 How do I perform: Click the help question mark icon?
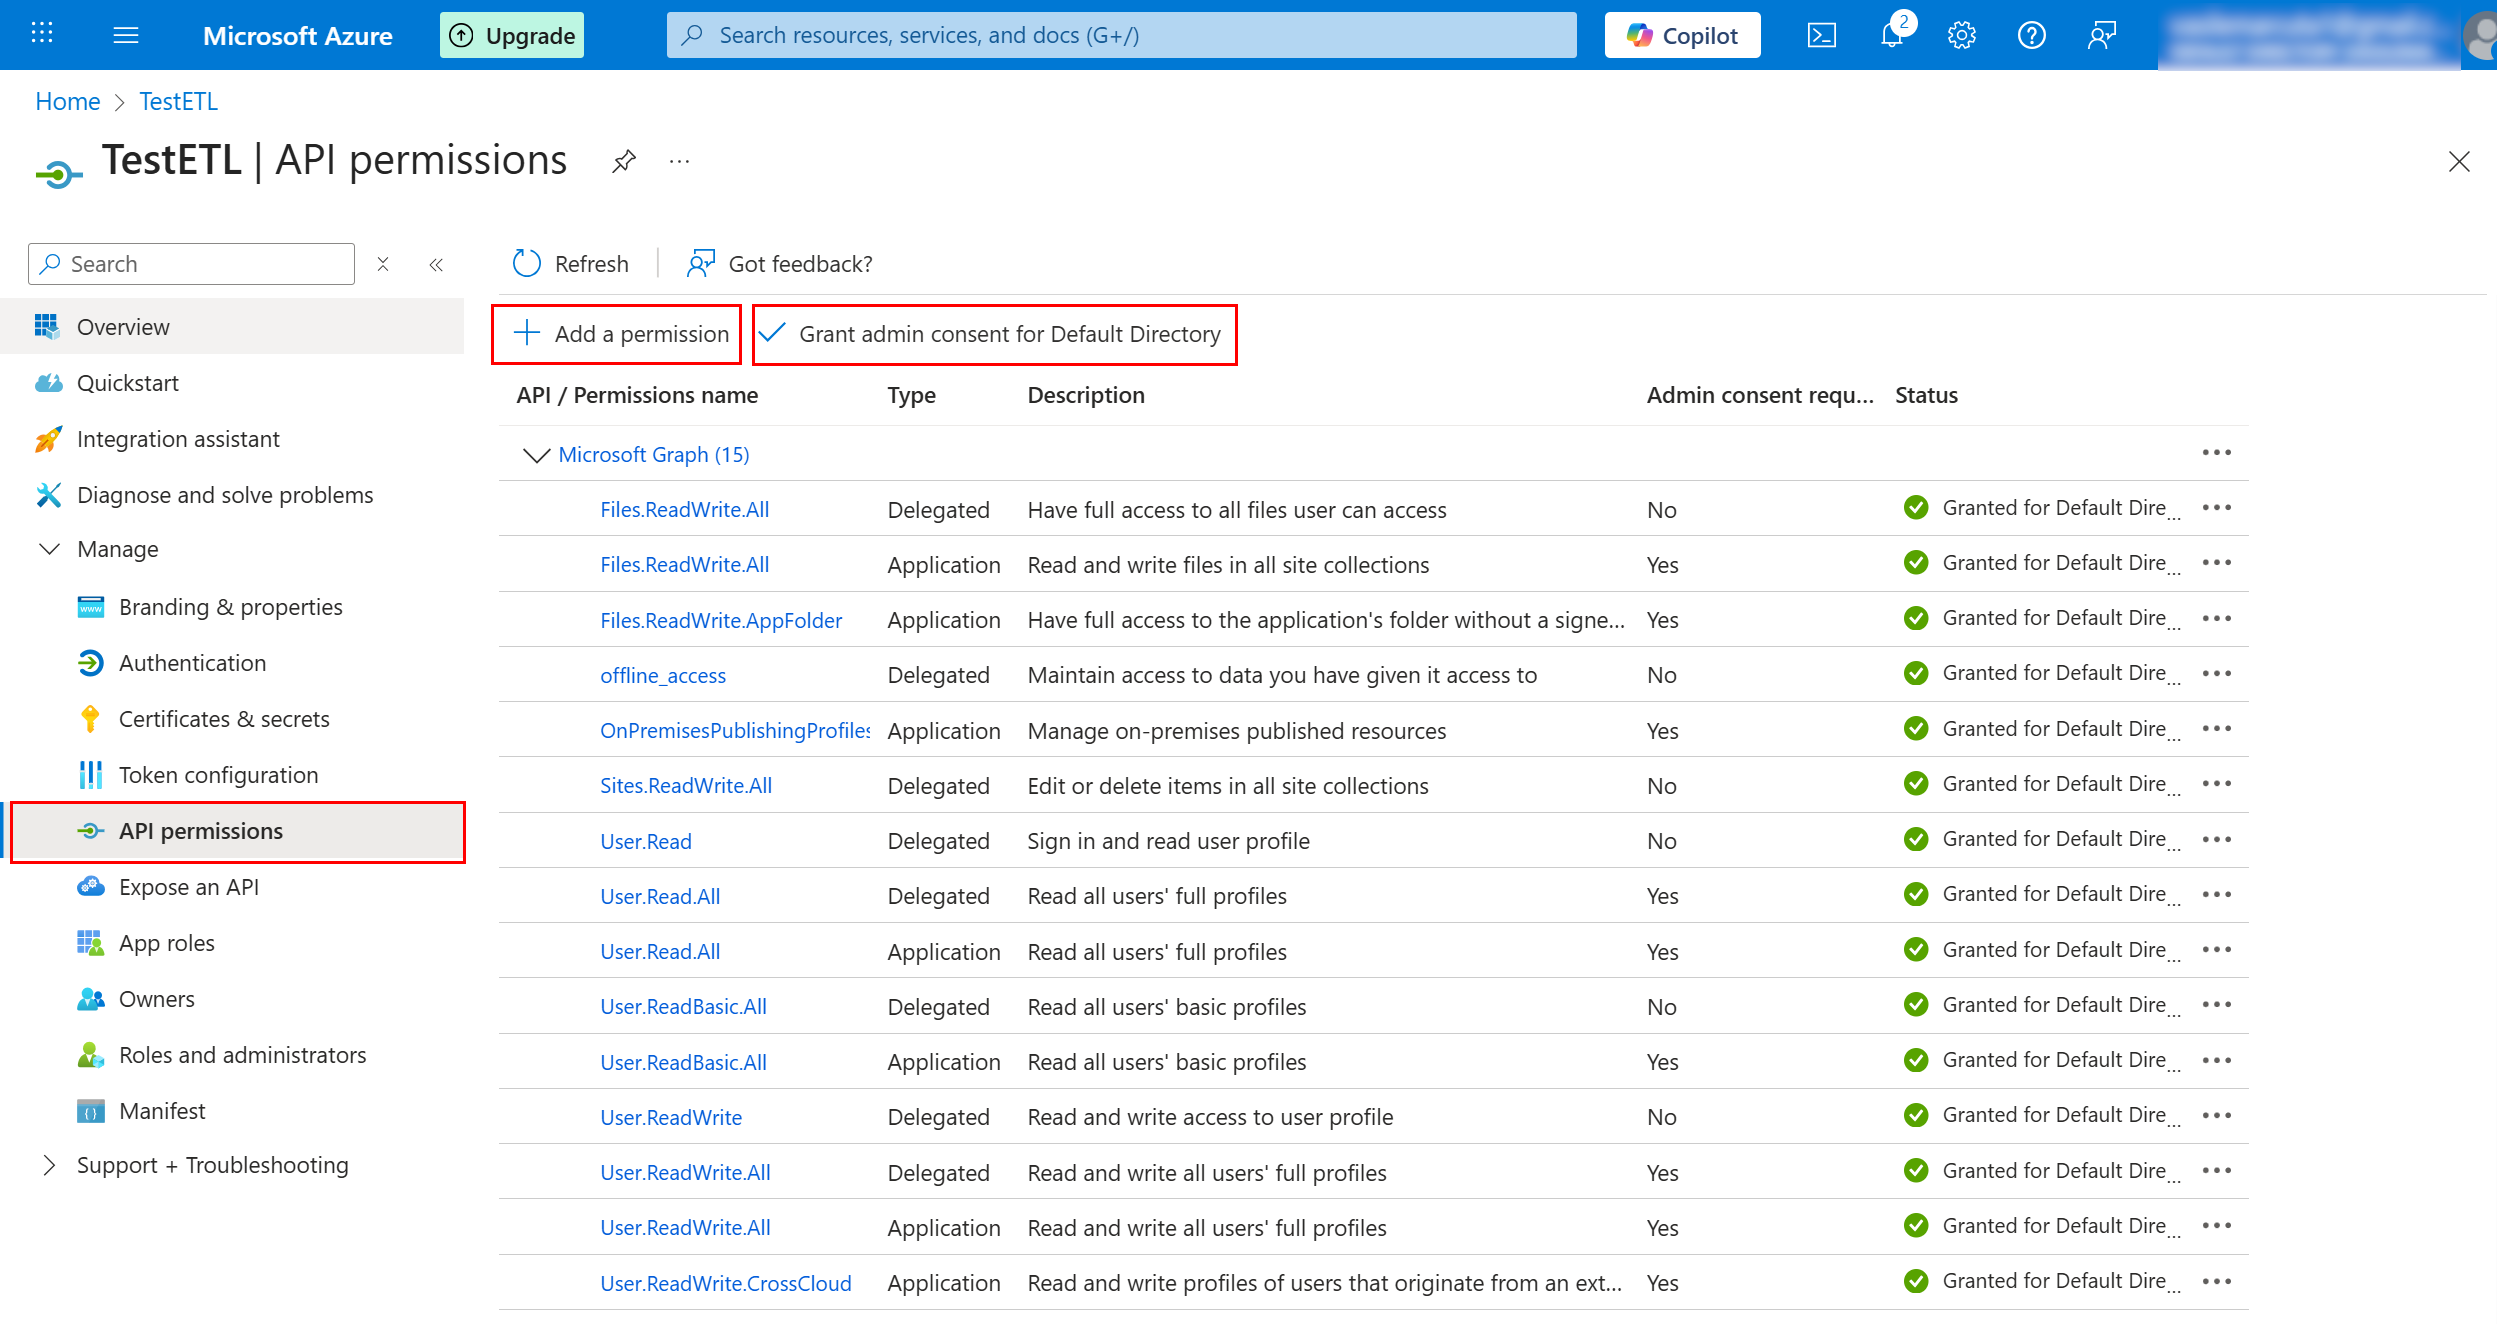2031,36
